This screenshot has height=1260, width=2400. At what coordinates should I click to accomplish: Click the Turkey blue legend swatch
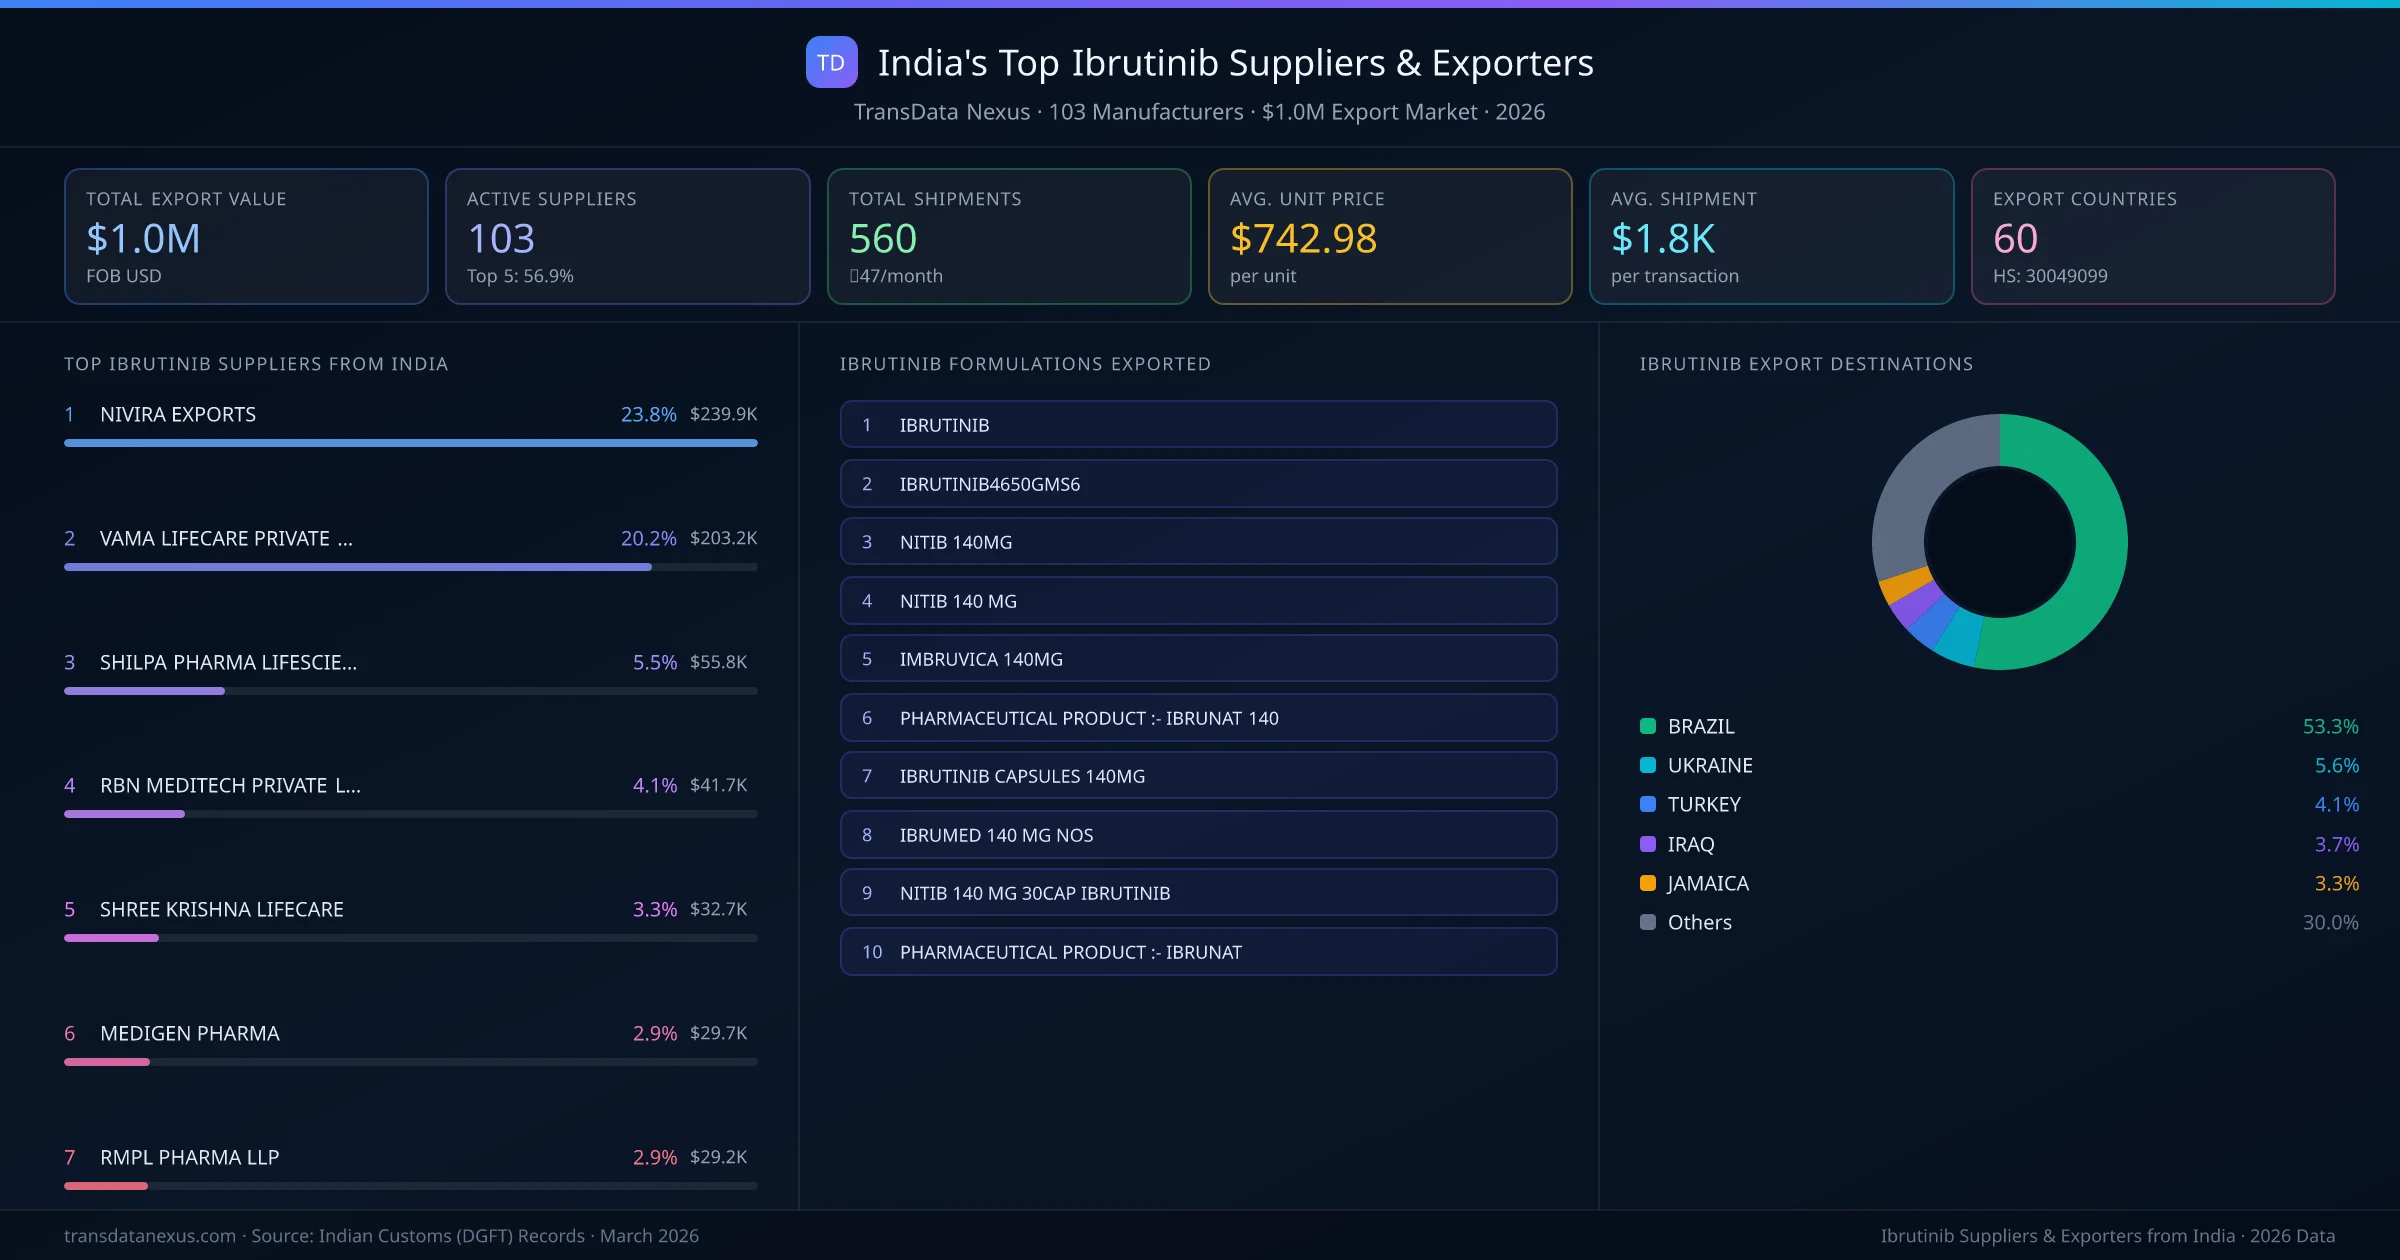[1648, 804]
